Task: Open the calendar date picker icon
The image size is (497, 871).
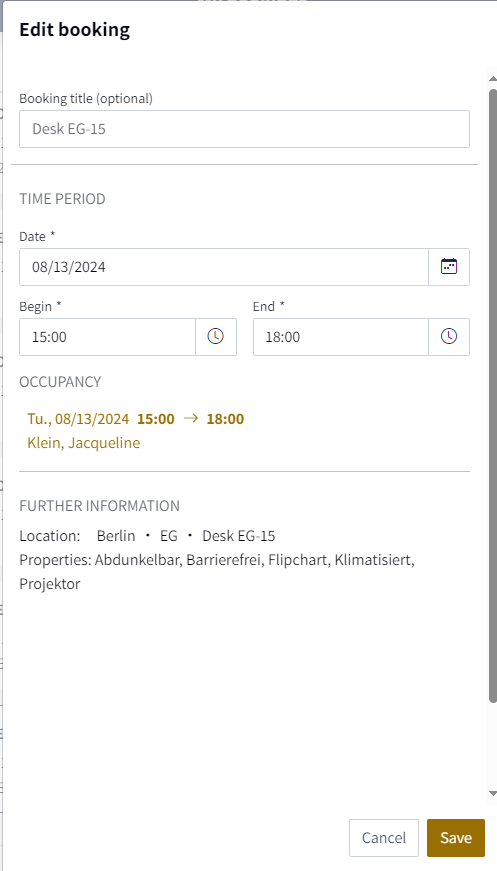Action: tap(449, 267)
